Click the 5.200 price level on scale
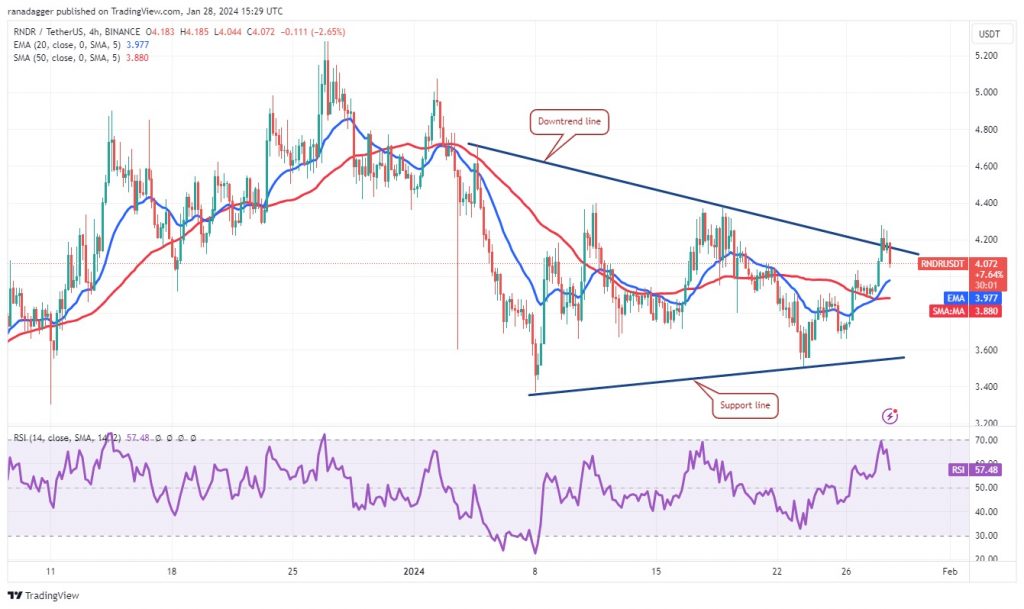 [986, 56]
